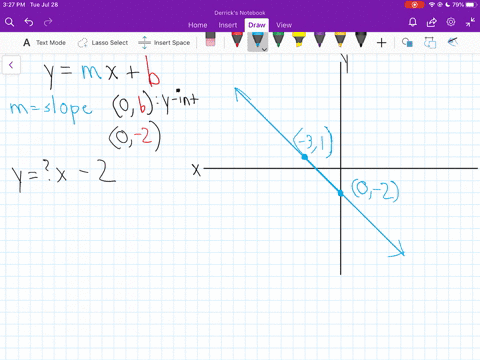Exit full screen mode arrows
Image resolution: width=480 pixels, height=360 pixels.
click(x=470, y=22)
